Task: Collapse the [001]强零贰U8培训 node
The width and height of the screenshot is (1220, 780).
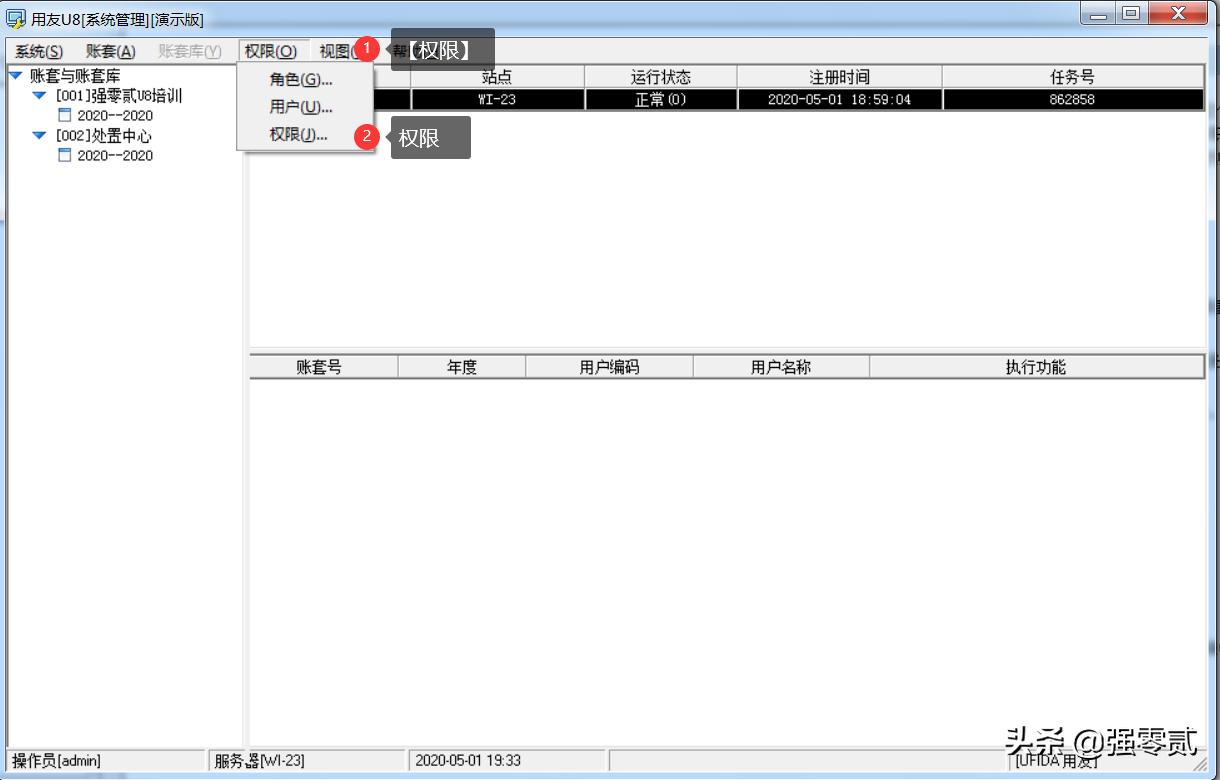Action: pyautogui.click(x=38, y=96)
